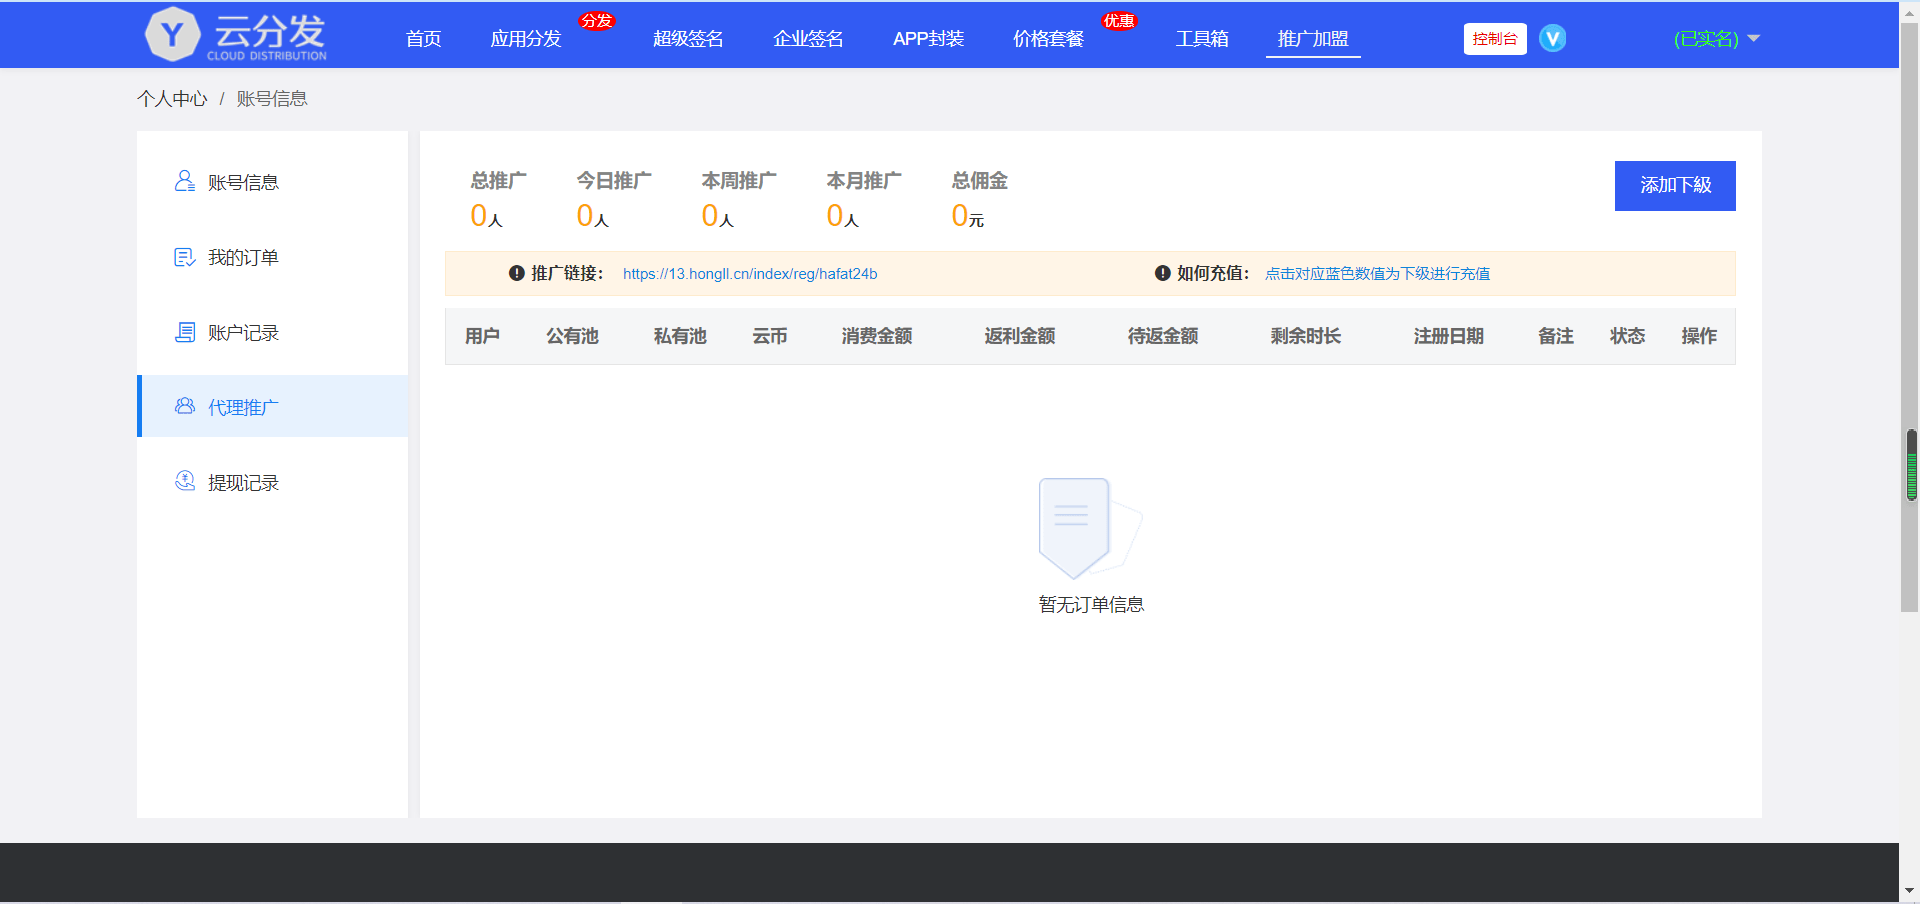
Task: Open the 控制台 button
Action: point(1494,38)
